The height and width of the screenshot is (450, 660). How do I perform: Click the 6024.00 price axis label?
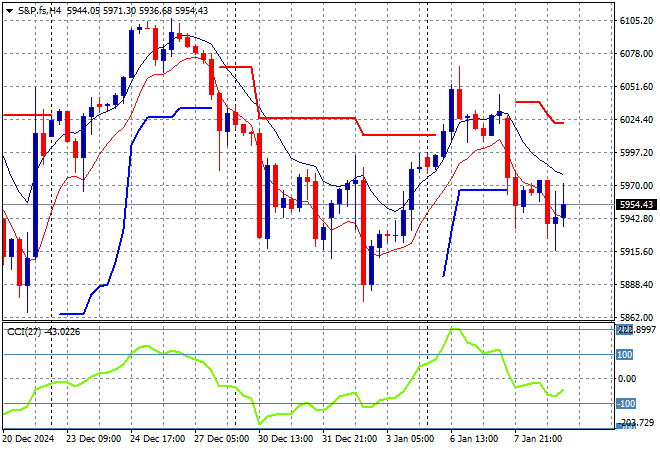tap(636, 120)
